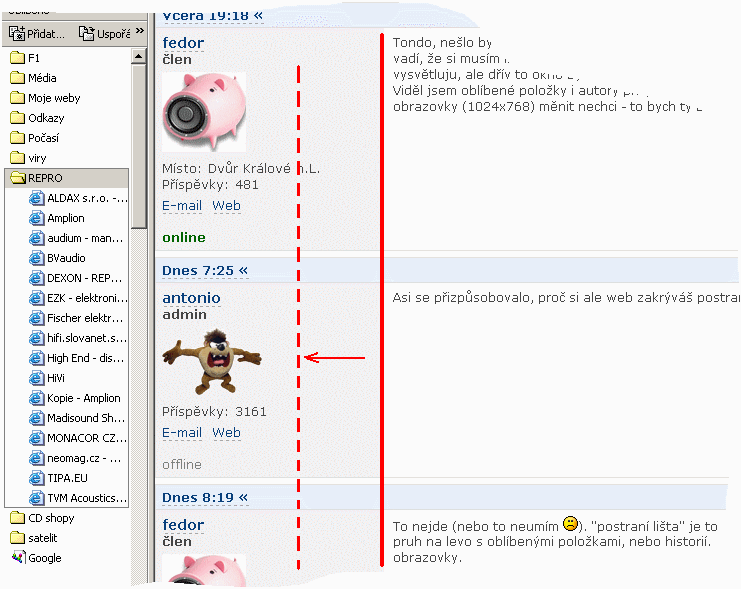Click fedor's pink pig speaker avatar
This screenshot has width=741, height=589.
[x=204, y=112]
